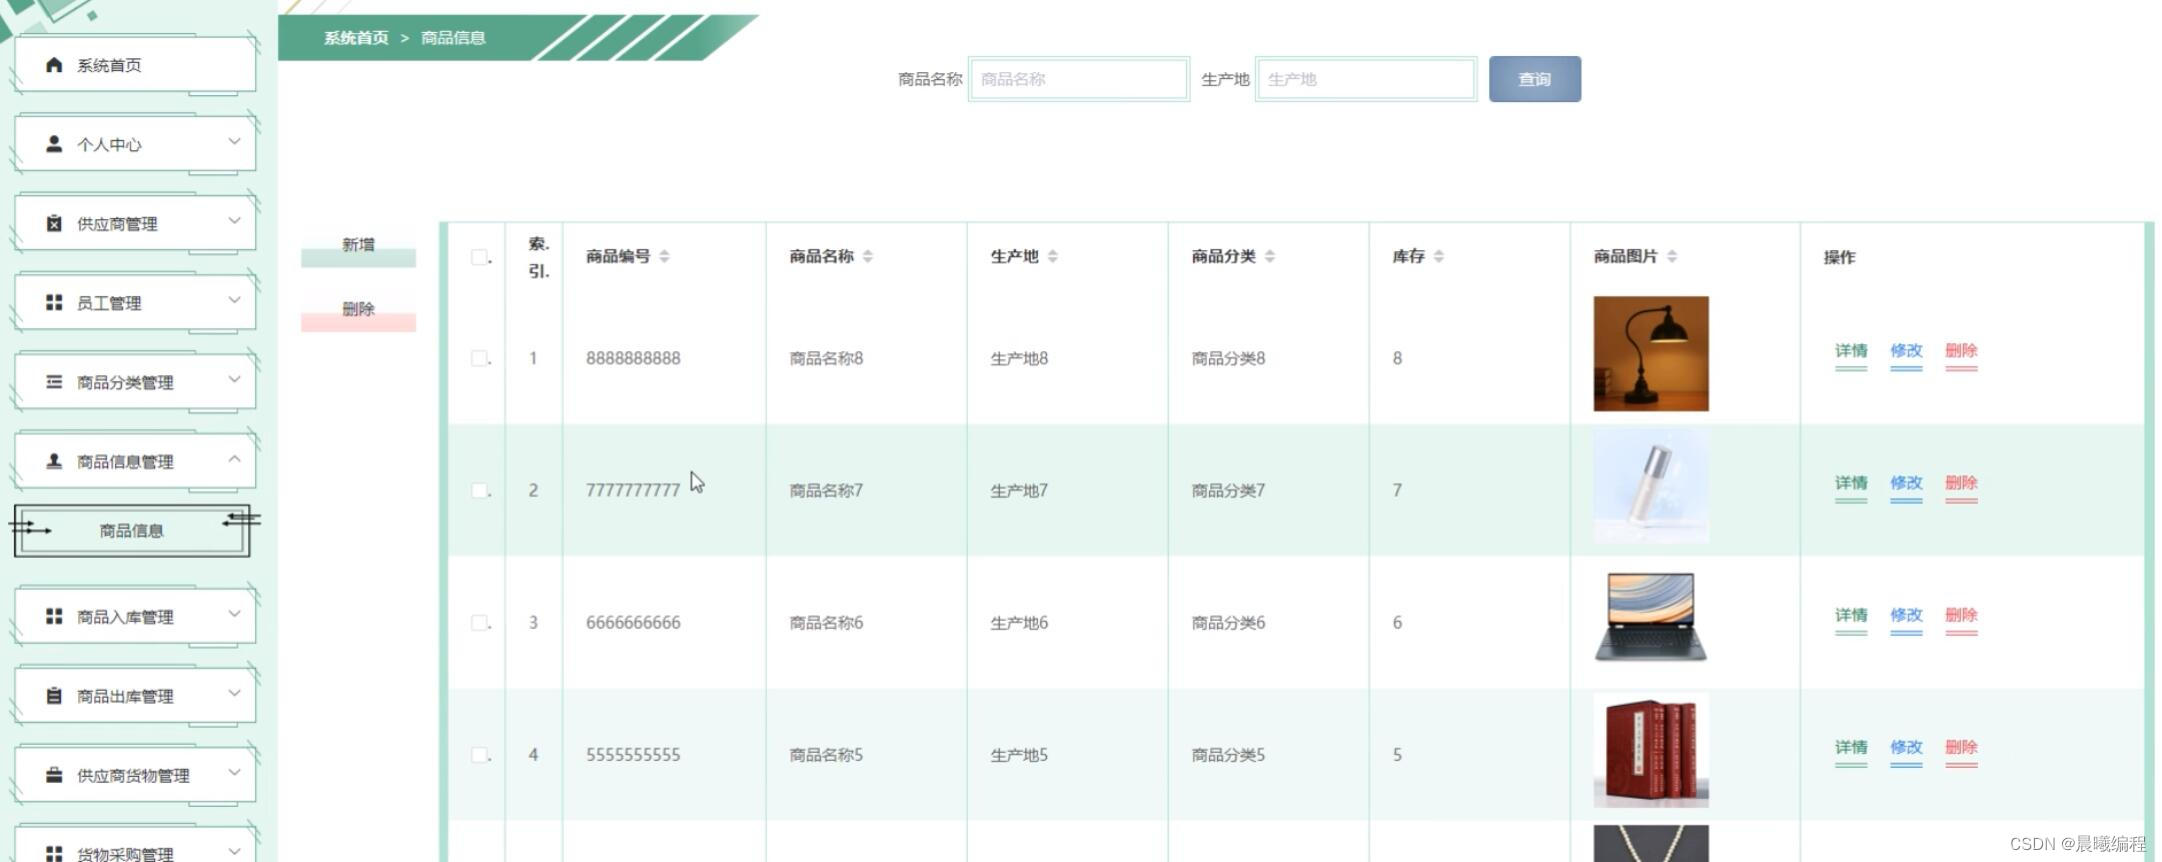Expand the 商品出库管理 menu chevron
2162x862 pixels.
pyautogui.click(x=234, y=692)
